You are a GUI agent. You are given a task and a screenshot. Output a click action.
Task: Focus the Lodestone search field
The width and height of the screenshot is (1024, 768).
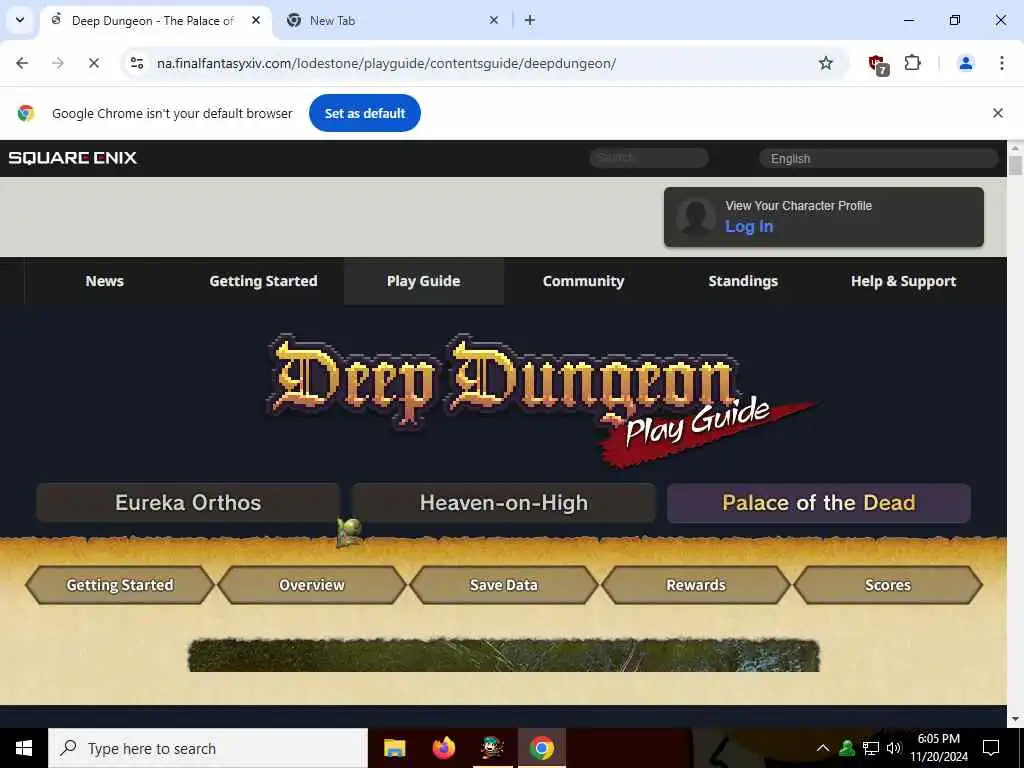(x=648, y=158)
